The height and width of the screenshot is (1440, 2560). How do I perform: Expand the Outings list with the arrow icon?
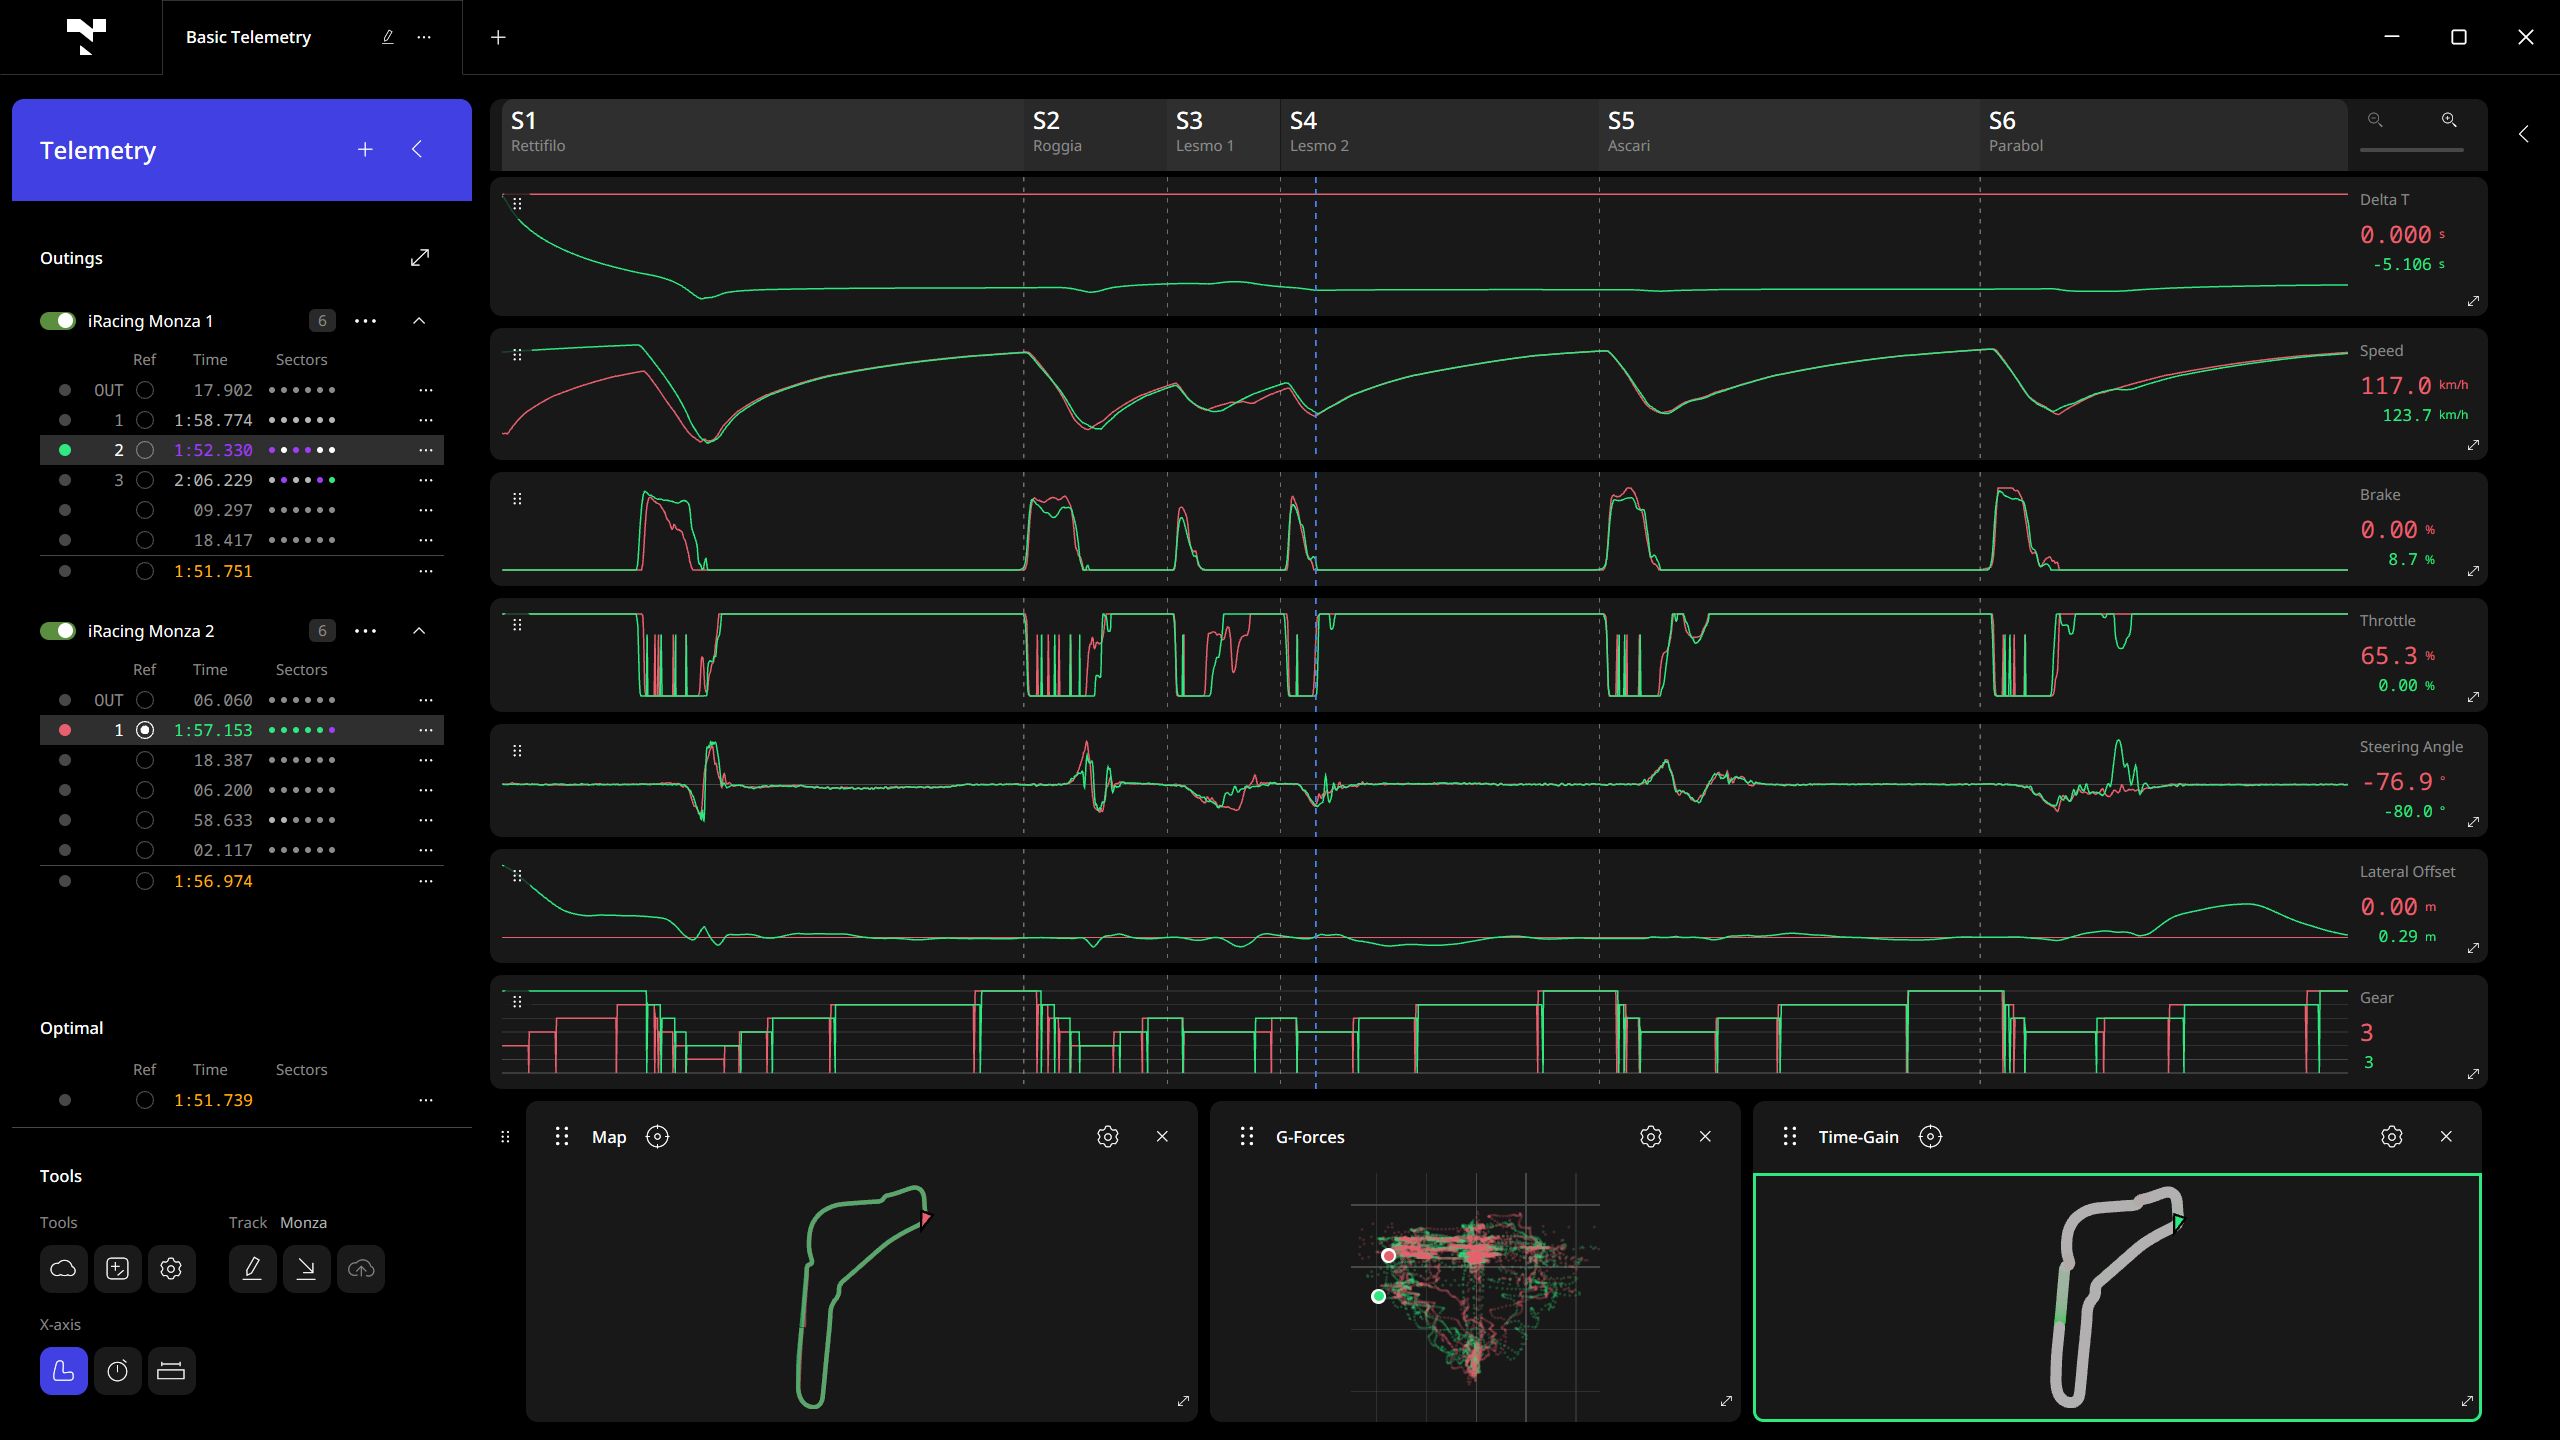420,258
